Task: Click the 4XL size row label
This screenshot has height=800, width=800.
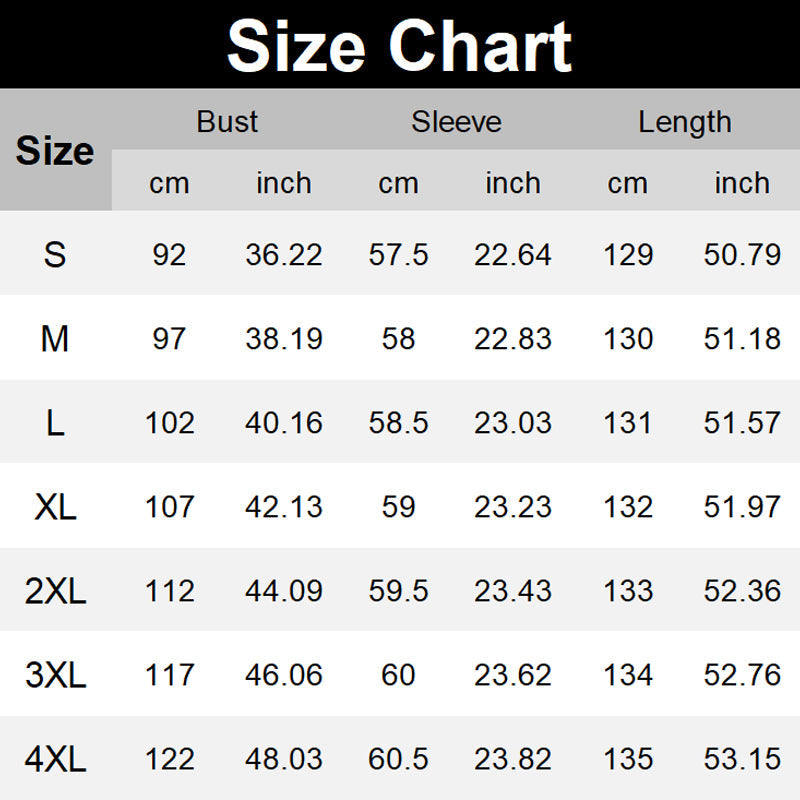Action: pos(55,759)
